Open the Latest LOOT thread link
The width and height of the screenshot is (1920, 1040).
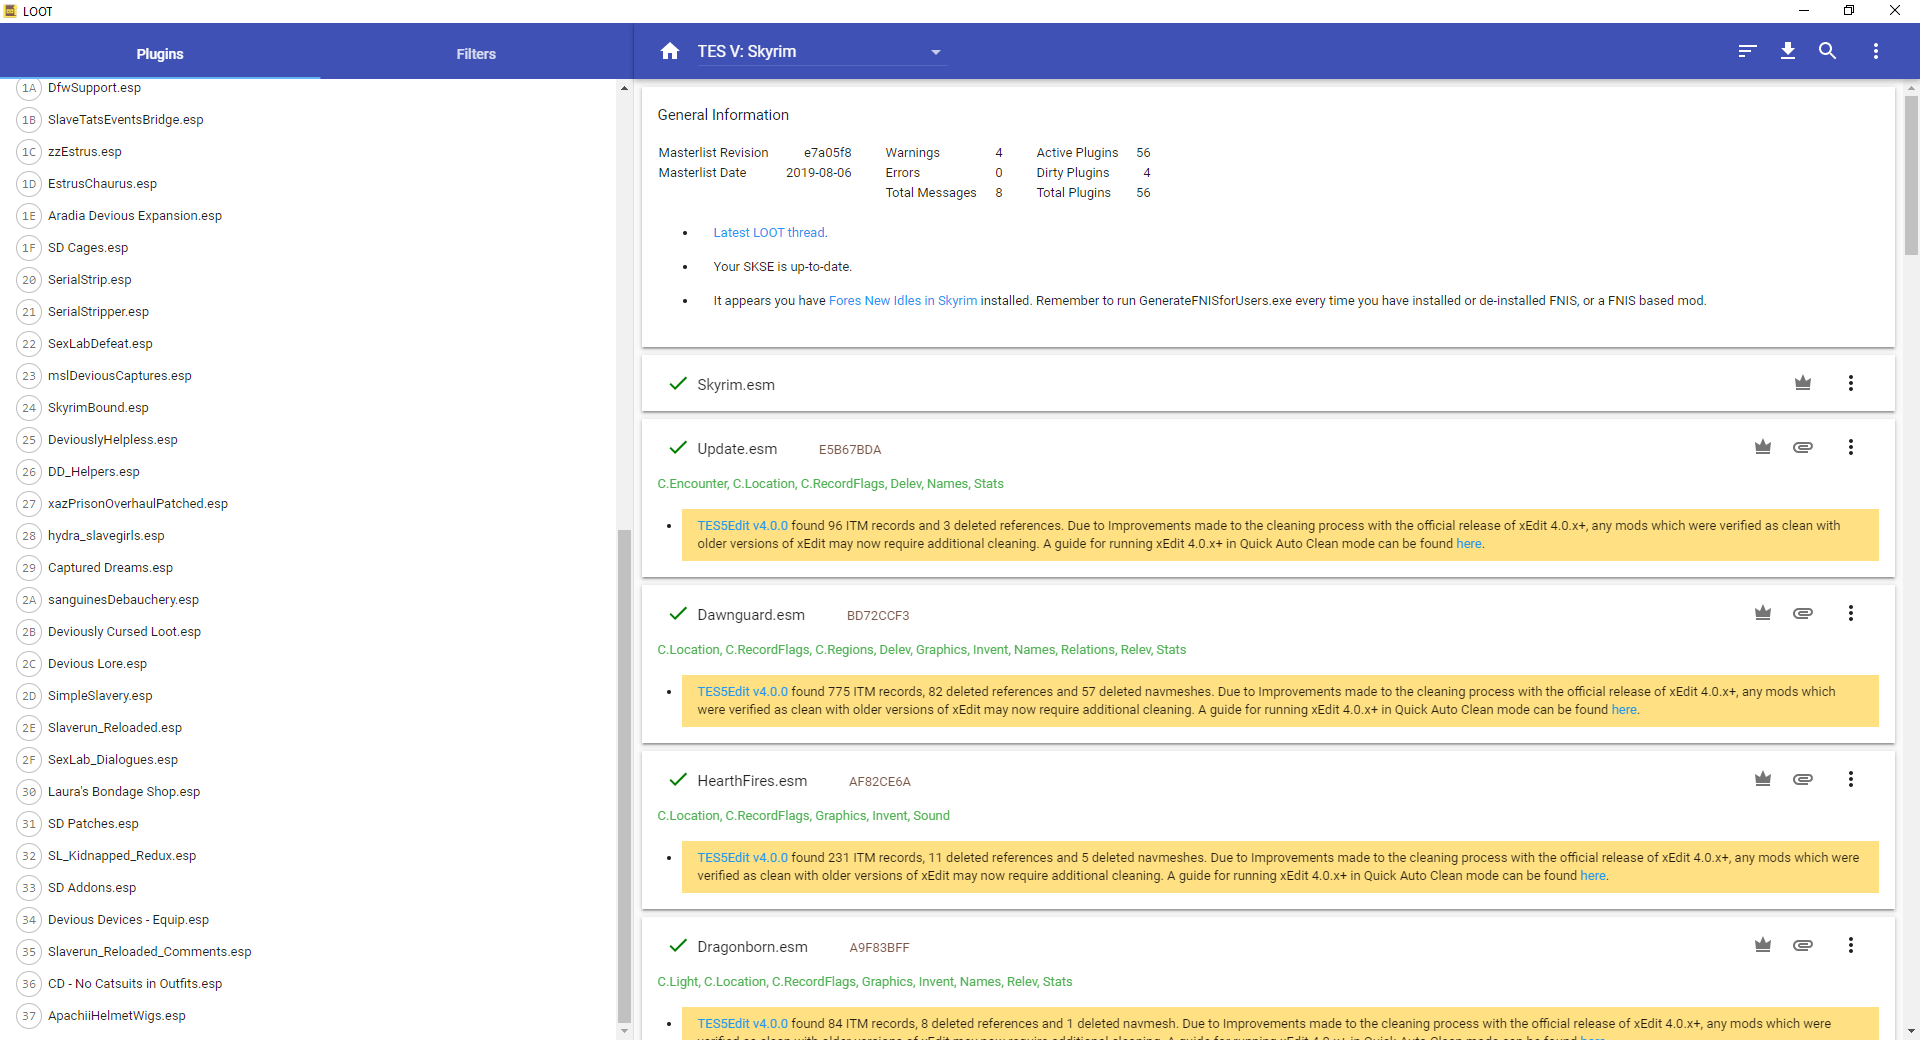click(x=769, y=232)
